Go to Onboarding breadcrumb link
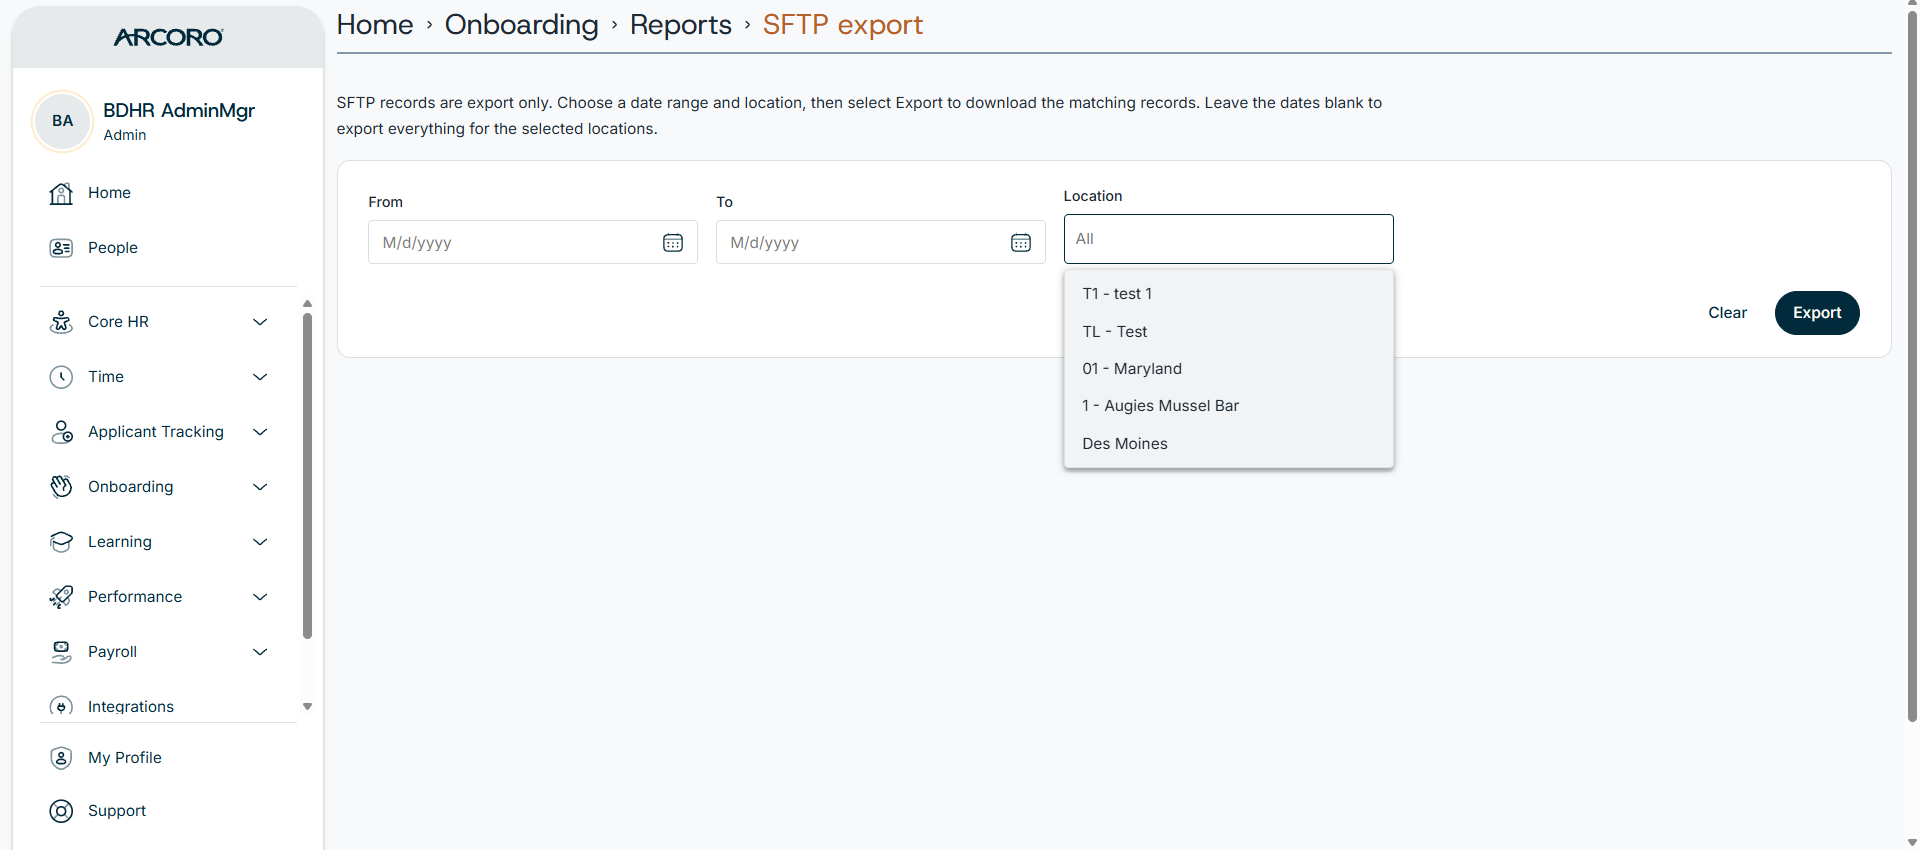Screen dimensions: 1920x850 coord(521,25)
